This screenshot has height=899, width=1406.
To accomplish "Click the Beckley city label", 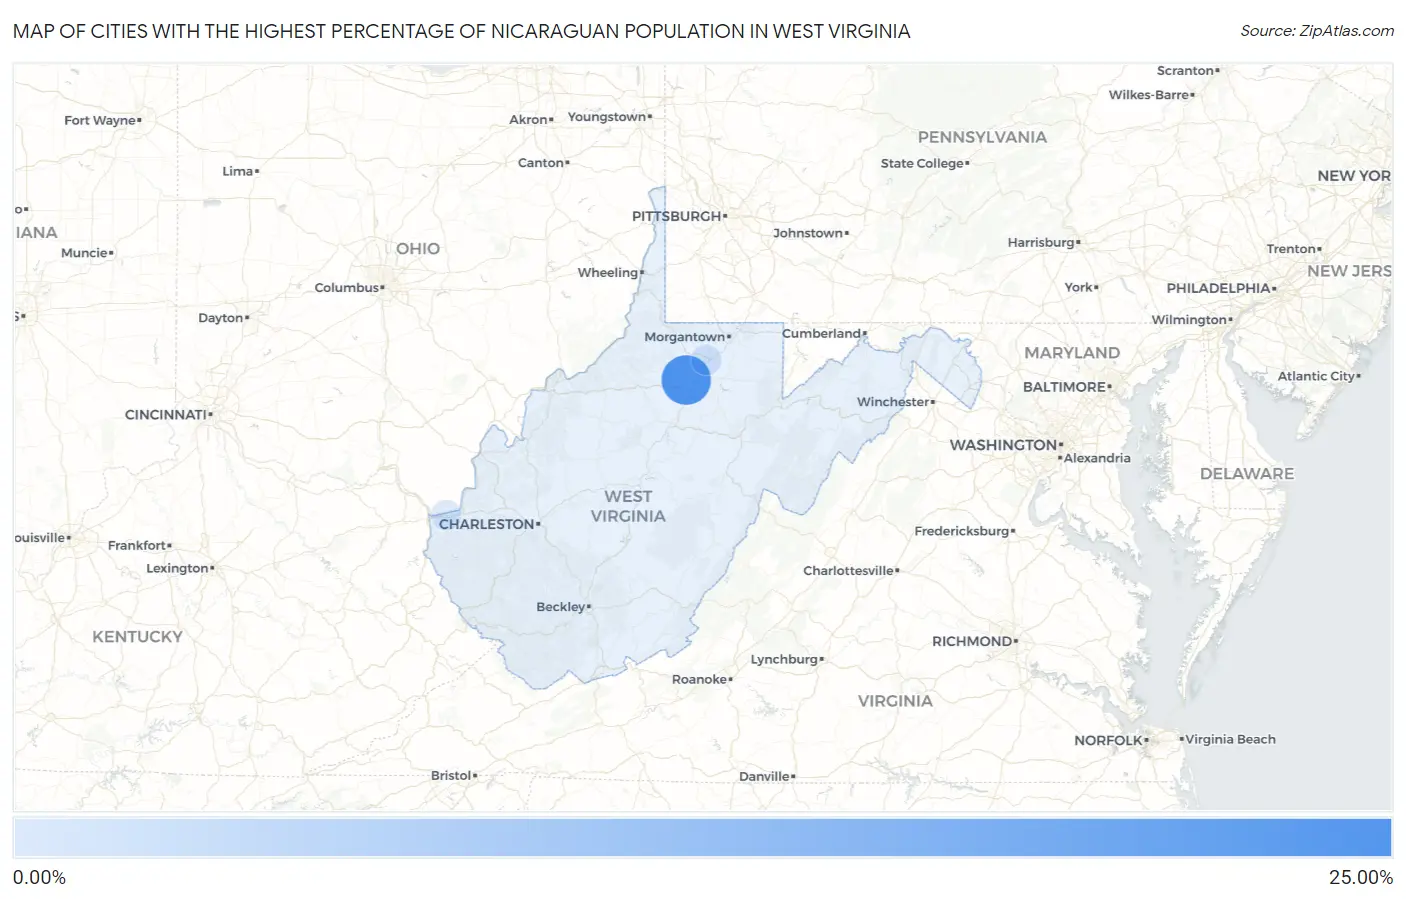I will point(561,607).
